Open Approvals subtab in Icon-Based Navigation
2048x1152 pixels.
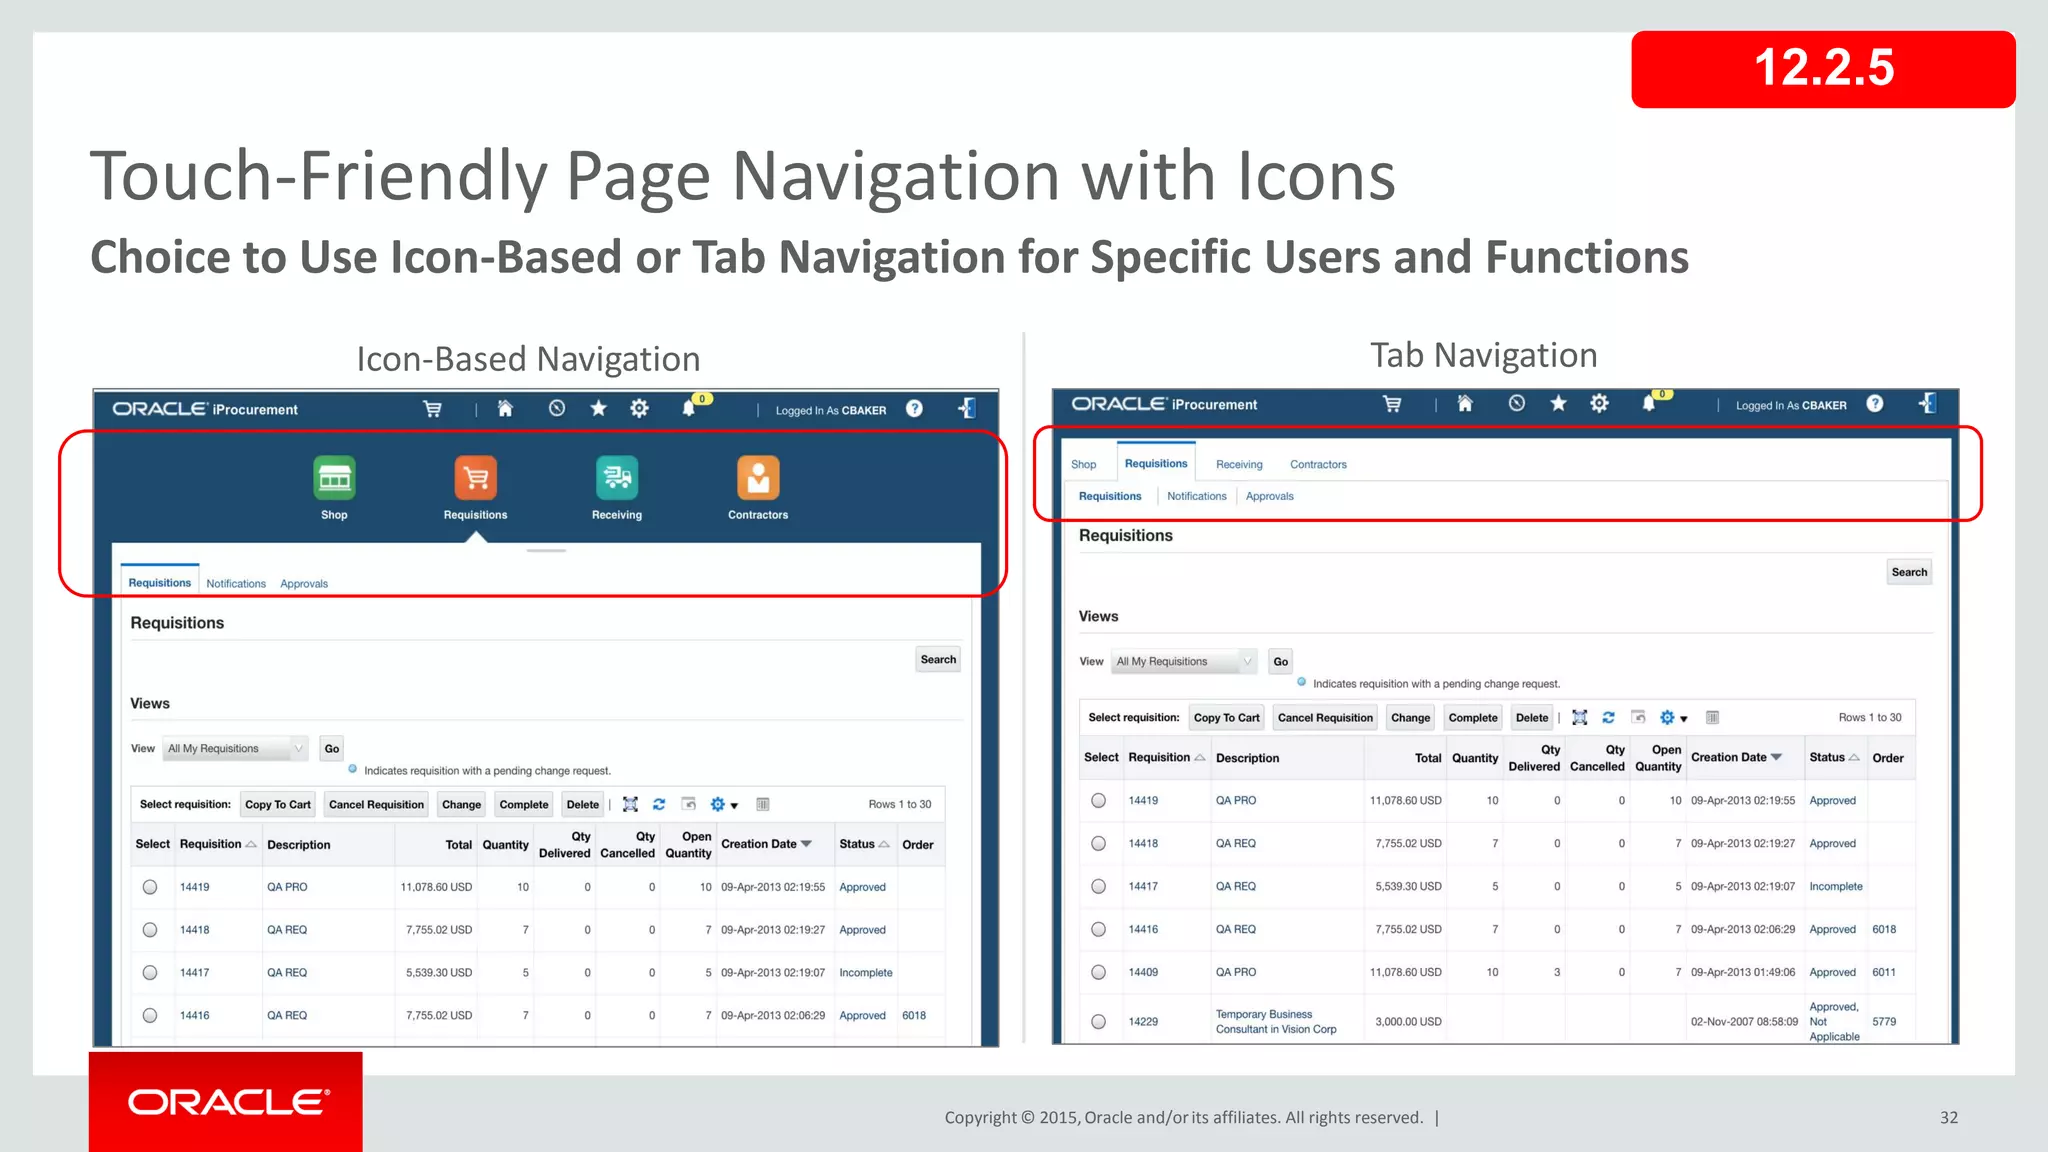tap(304, 583)
